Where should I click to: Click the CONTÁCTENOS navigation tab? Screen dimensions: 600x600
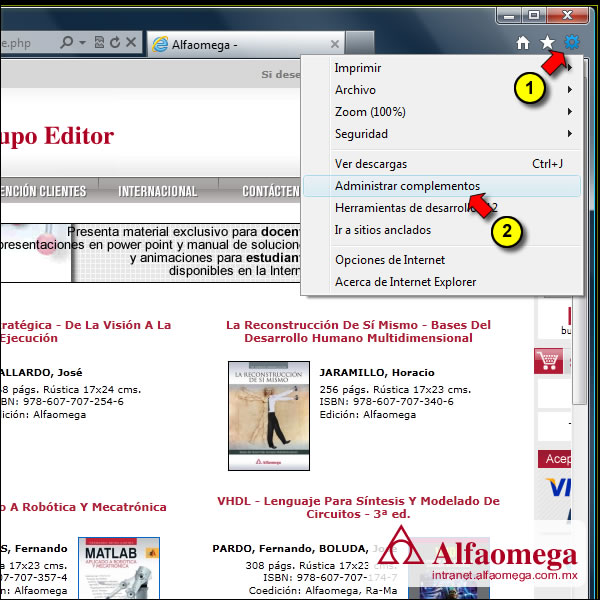click(260, 191)
